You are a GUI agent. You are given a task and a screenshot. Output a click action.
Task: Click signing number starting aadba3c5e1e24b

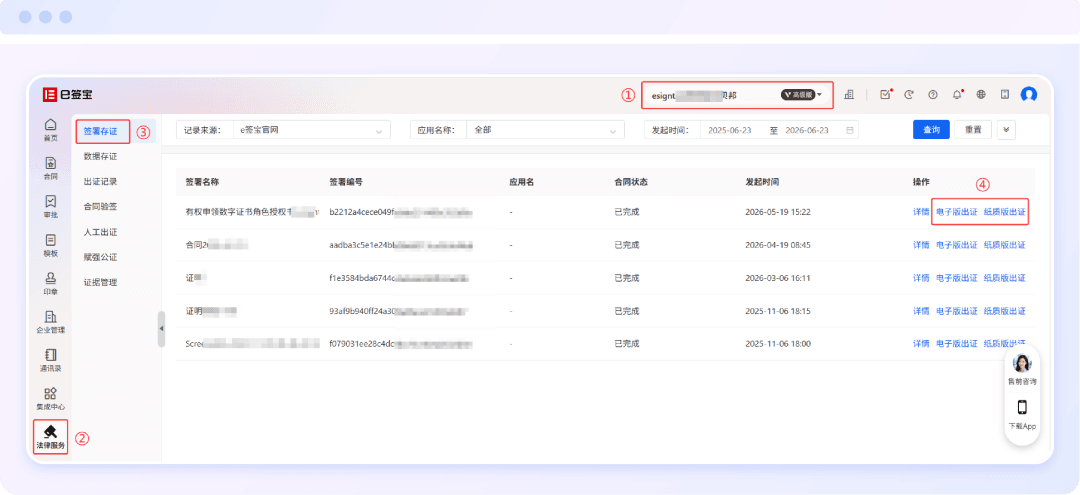[x=401, y=245]
